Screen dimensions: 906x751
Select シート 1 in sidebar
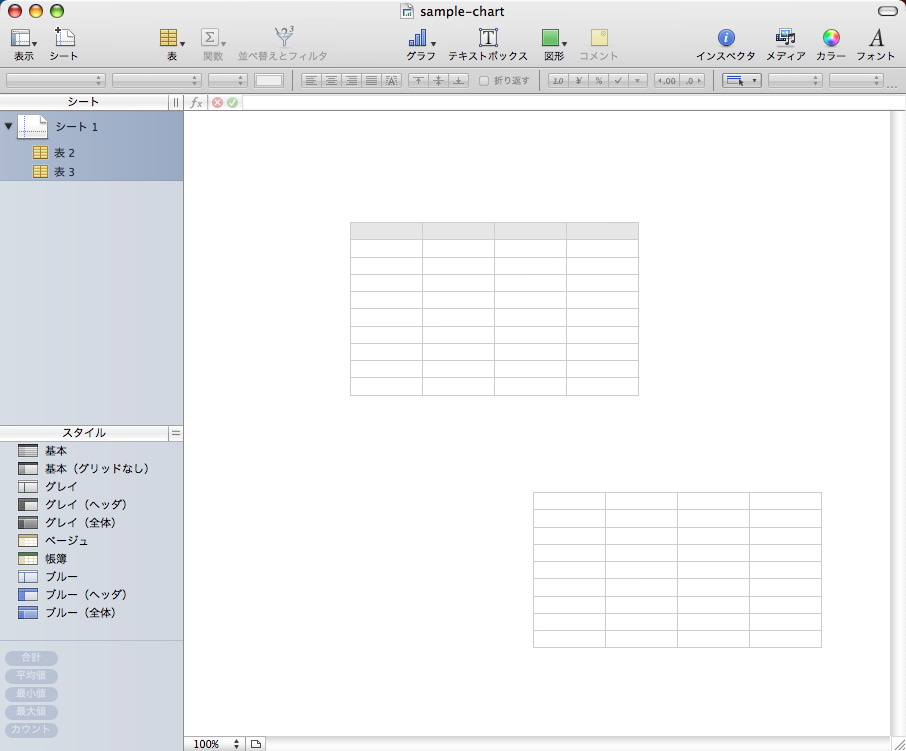coord(91,127)
